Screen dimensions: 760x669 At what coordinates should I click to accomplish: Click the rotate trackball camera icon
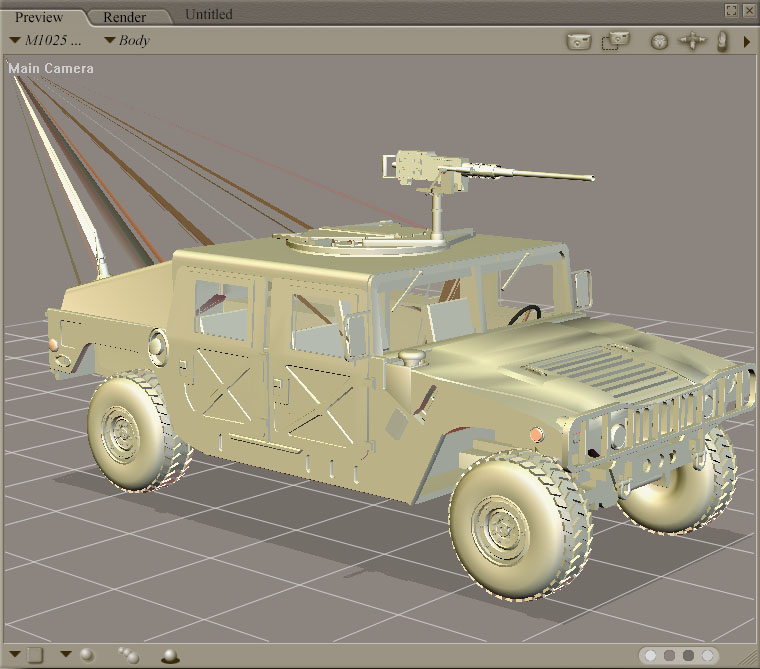click(x=658, y=41)
